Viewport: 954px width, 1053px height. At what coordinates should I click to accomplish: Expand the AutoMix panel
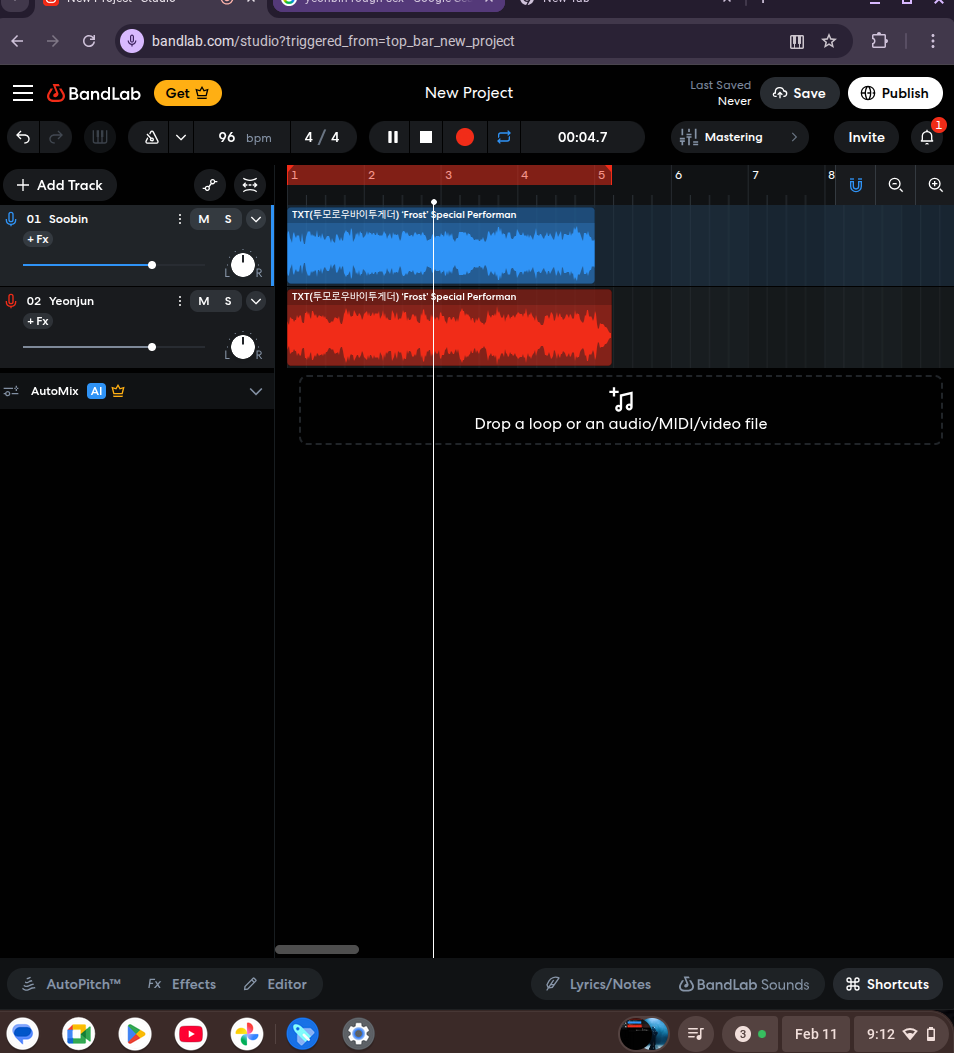[x=256, y=391]
